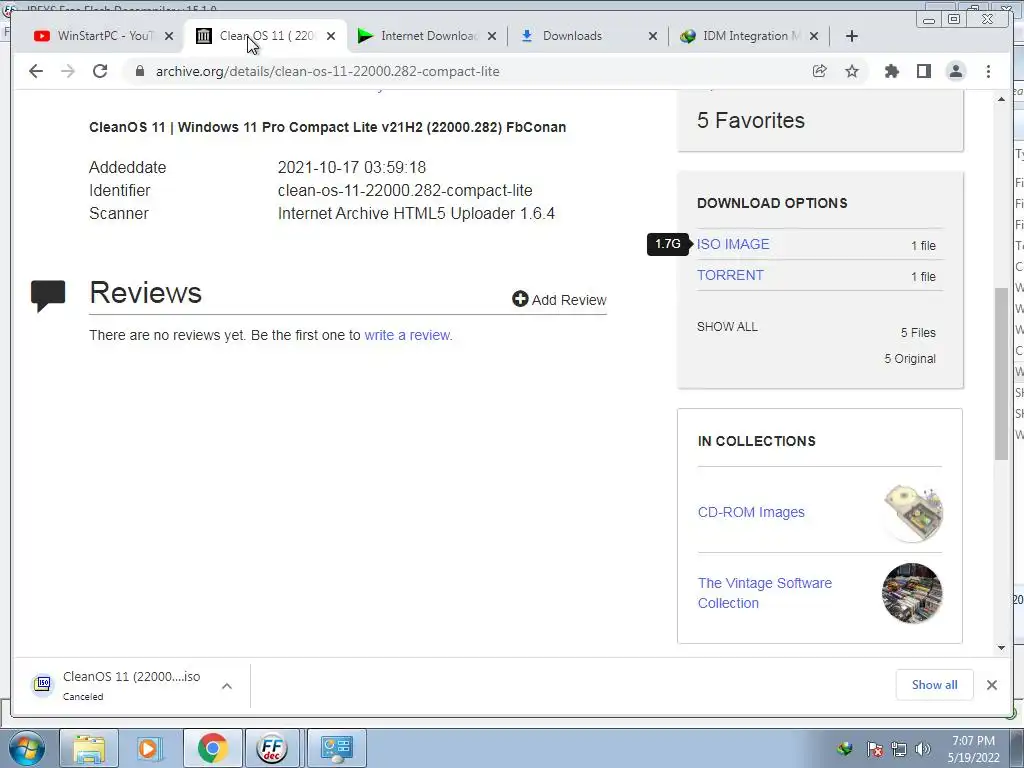This screenshot has width=1024, height=768.
Task: Click the volume speaker icon
Action: [923, 749]
